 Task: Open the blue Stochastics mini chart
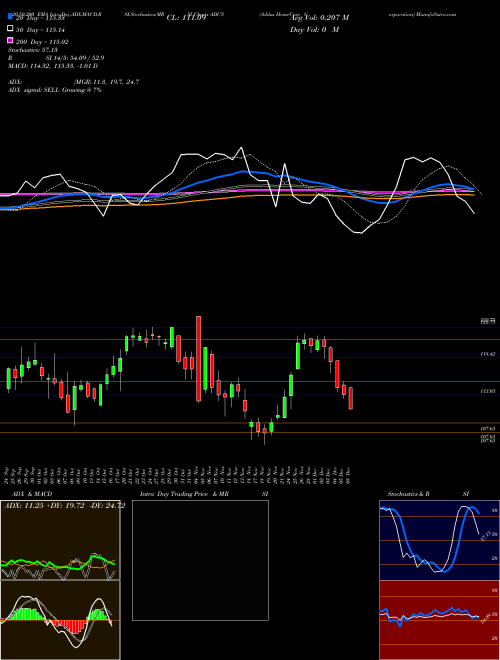(439, 540)
